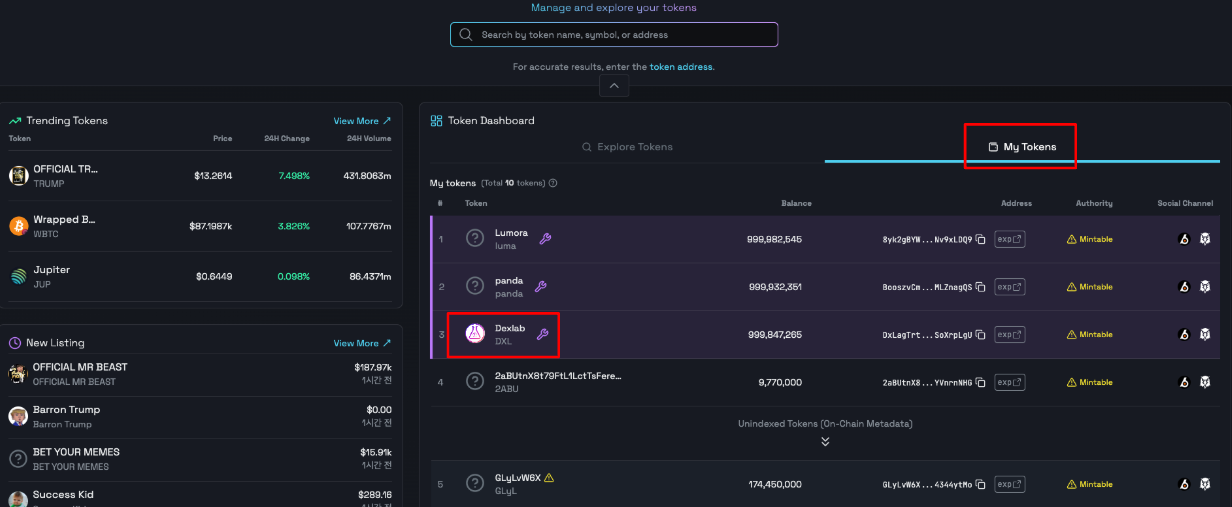Click warning icon next to GLyLvW6X
The width and height of the screenshot is (1232, 507).
549,478
